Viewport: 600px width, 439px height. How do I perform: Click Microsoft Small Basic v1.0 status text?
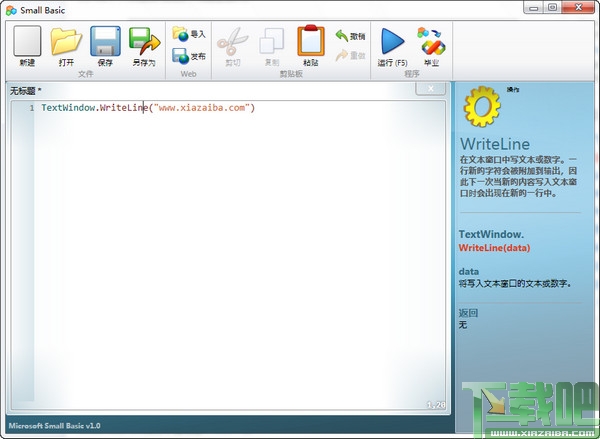[x=54, y=426]
